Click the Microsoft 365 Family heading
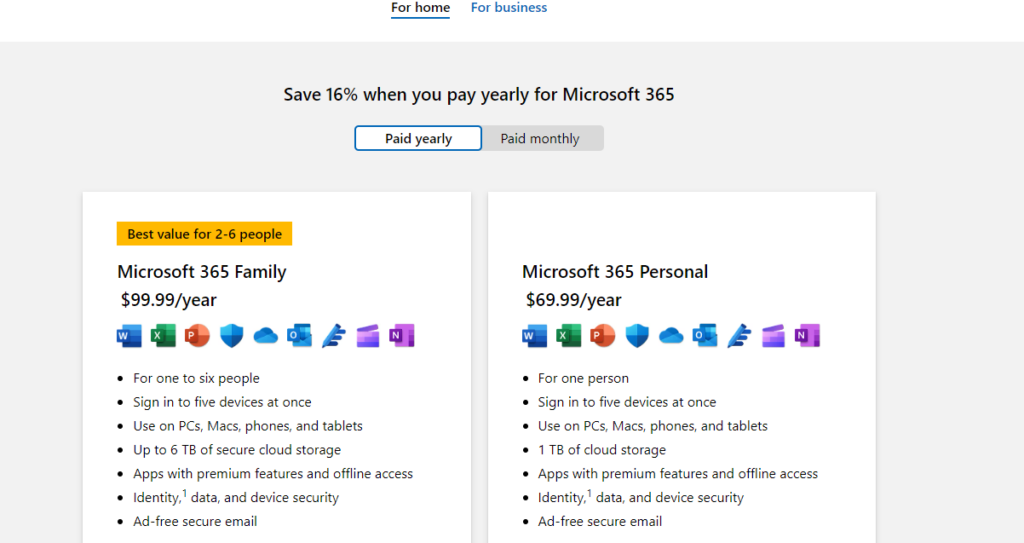The height and width of the screenshot is (543, 1024). pos(202,272)
